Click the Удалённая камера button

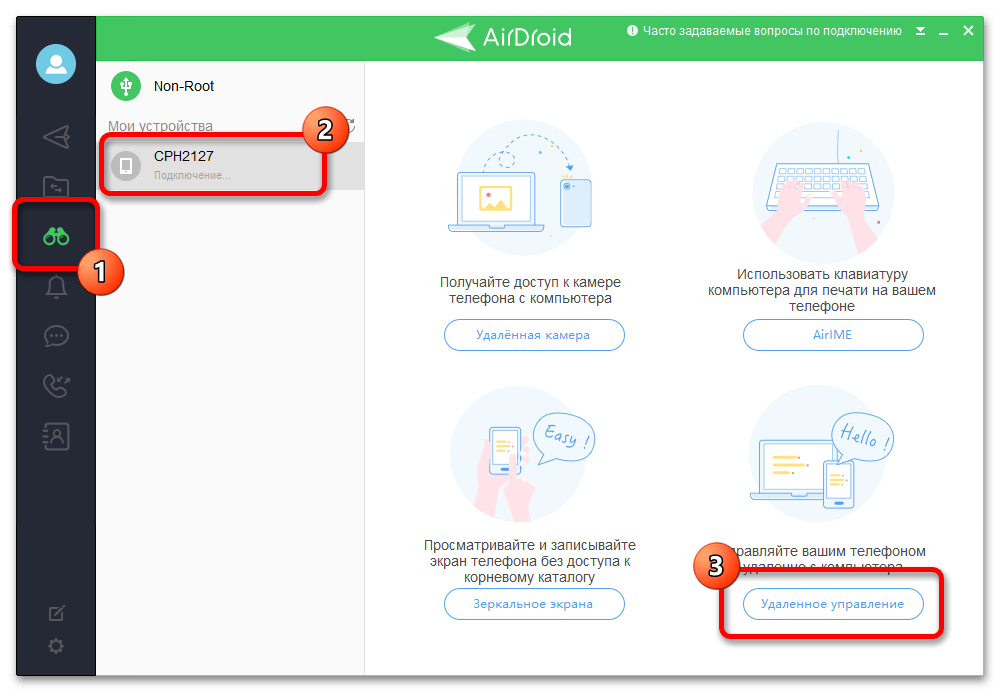pos(534,335)
